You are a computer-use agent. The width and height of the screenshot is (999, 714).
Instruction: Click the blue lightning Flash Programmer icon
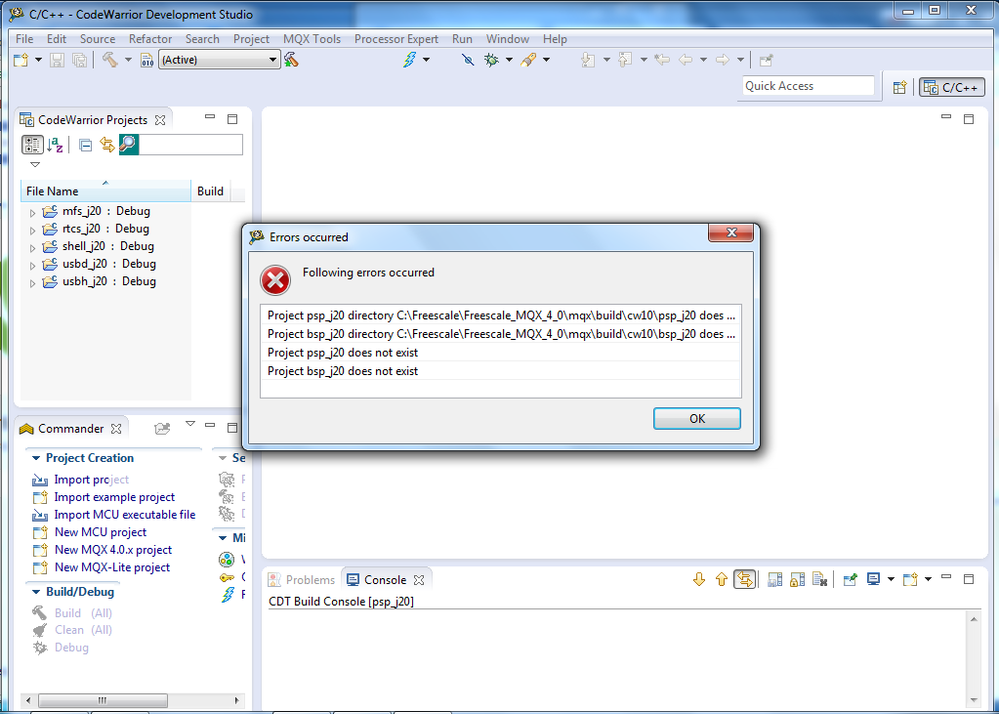[410, 60]
